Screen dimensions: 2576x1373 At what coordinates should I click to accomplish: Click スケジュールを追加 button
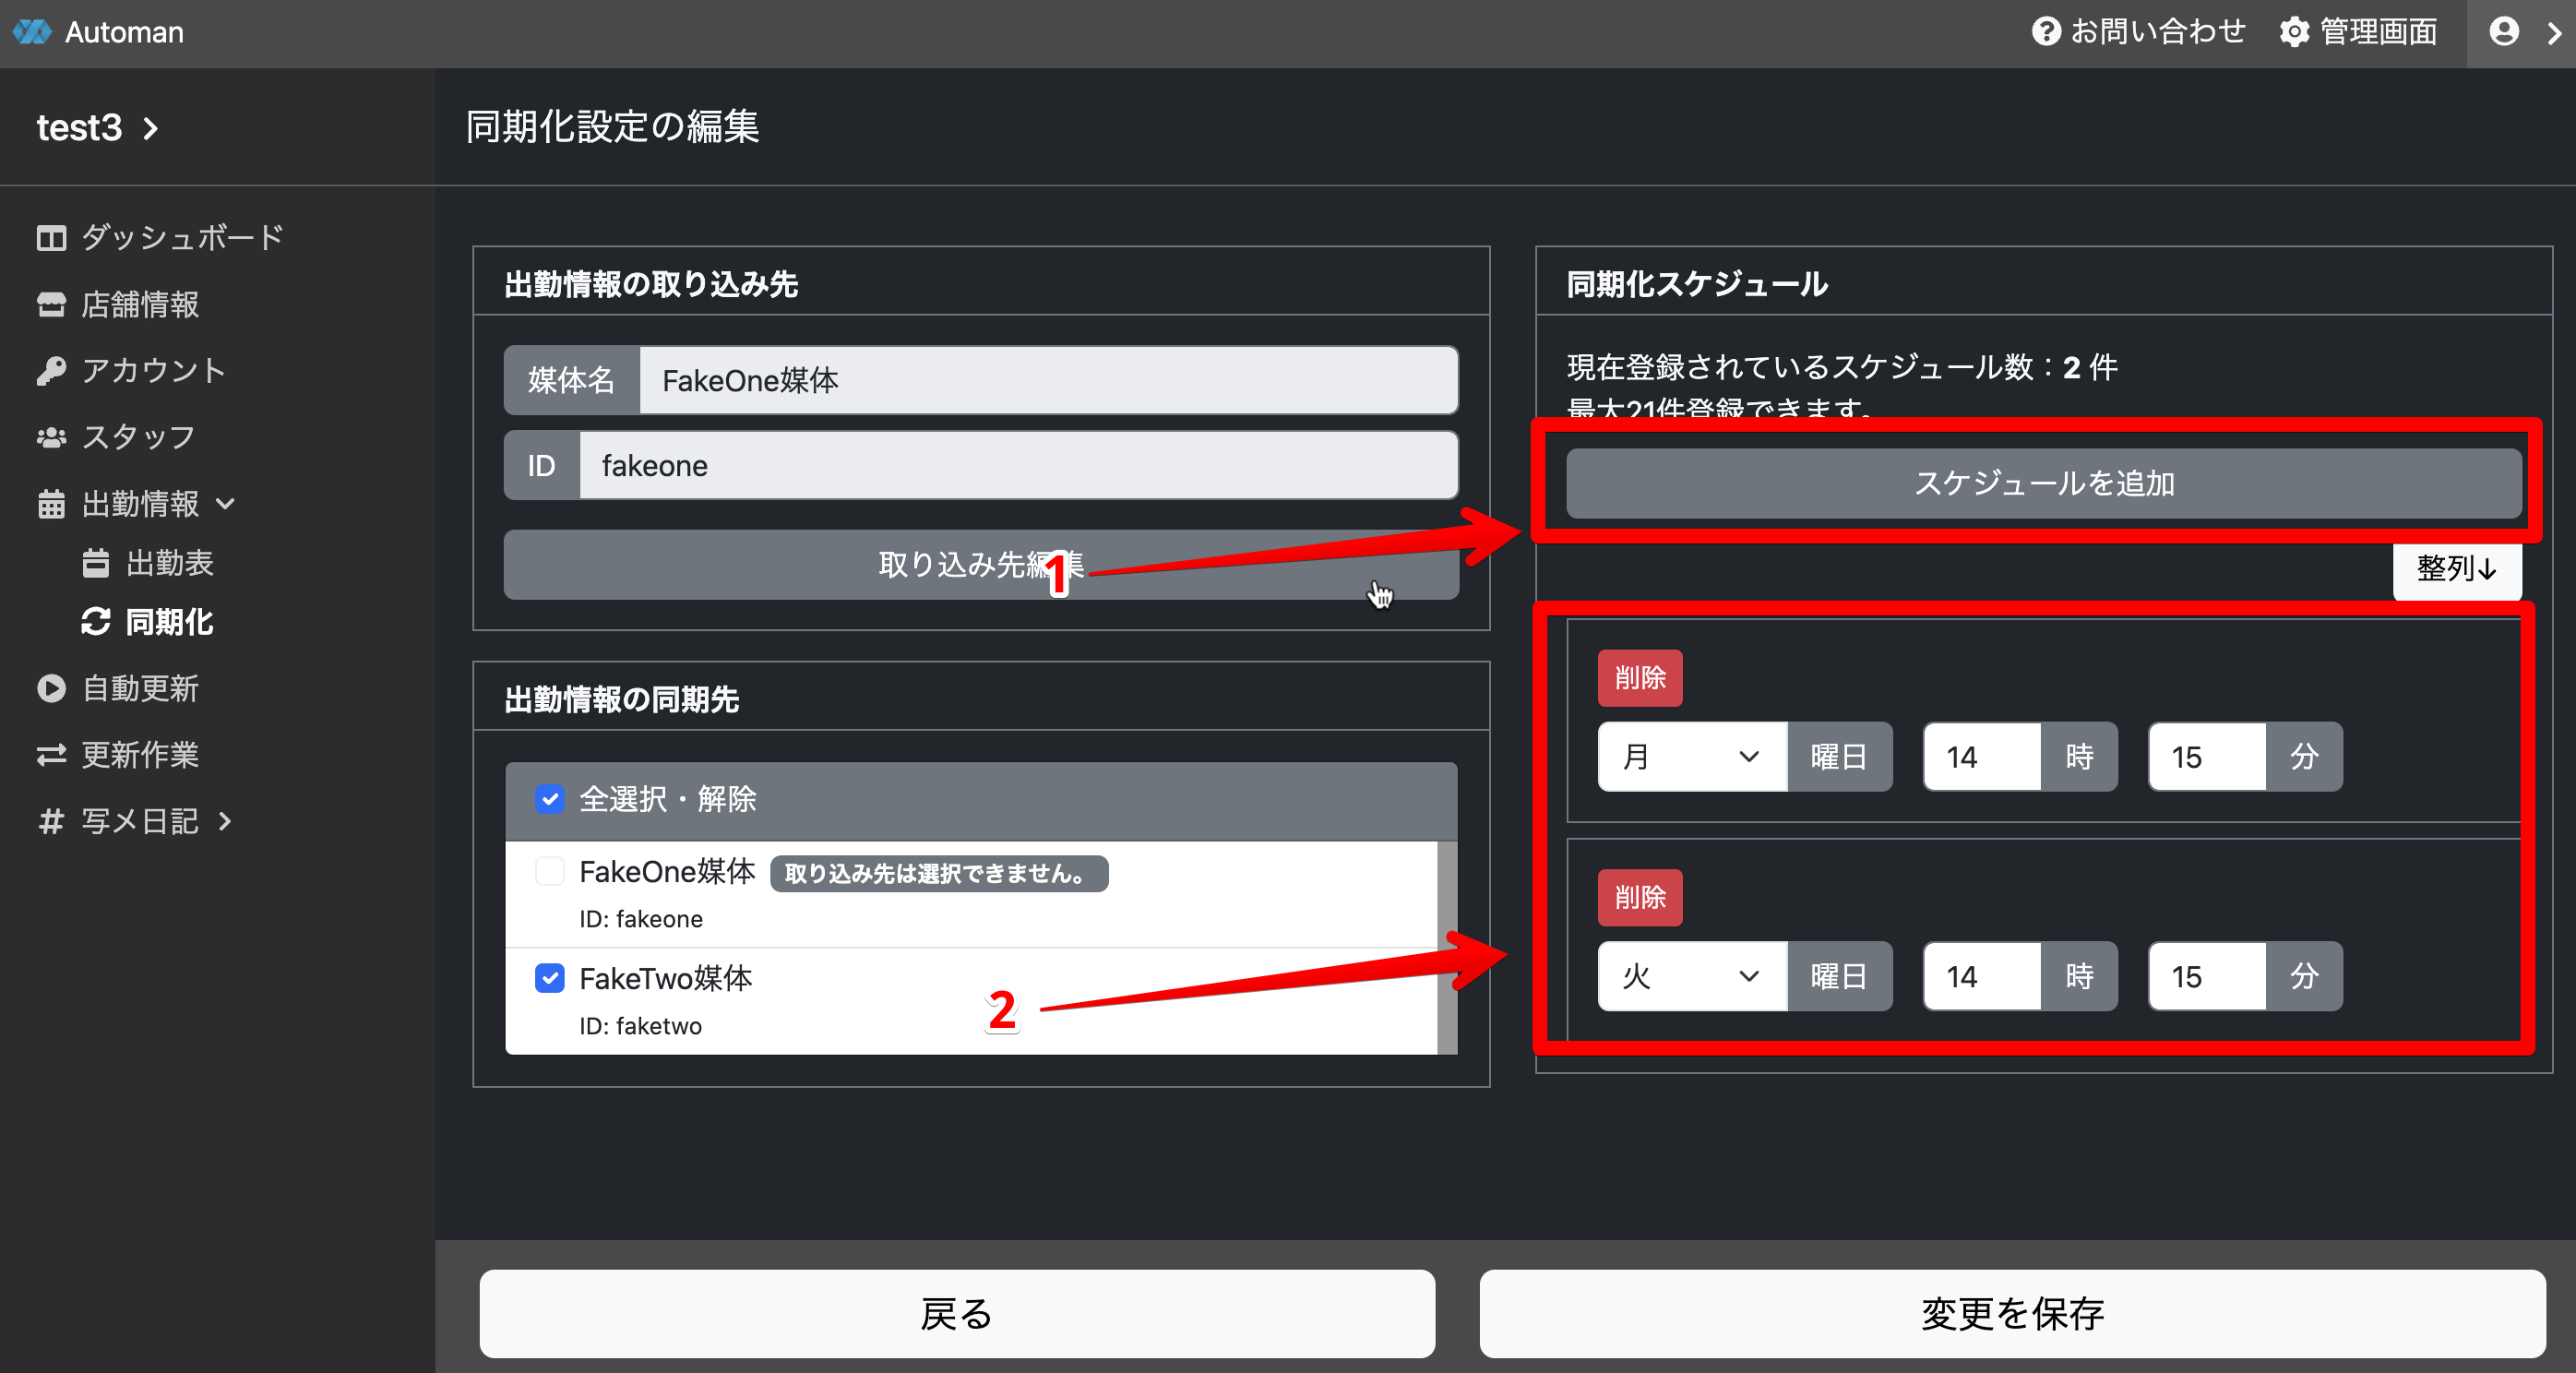[2043, 483]
